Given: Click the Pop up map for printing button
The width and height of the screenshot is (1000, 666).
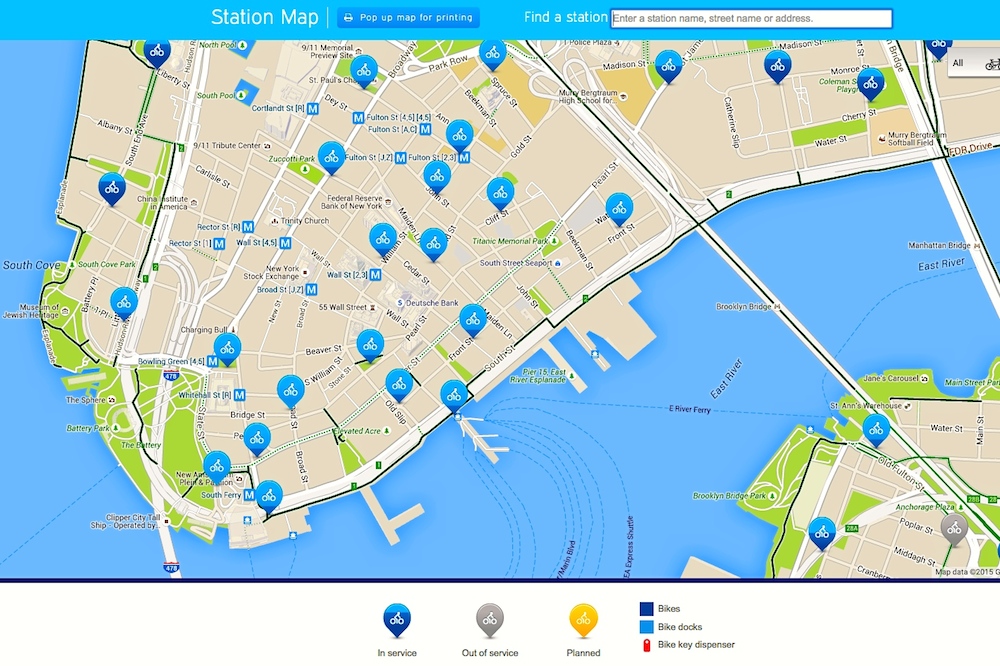Looking at the screenshot, I should pyautogui.click(x=407, y=18).
